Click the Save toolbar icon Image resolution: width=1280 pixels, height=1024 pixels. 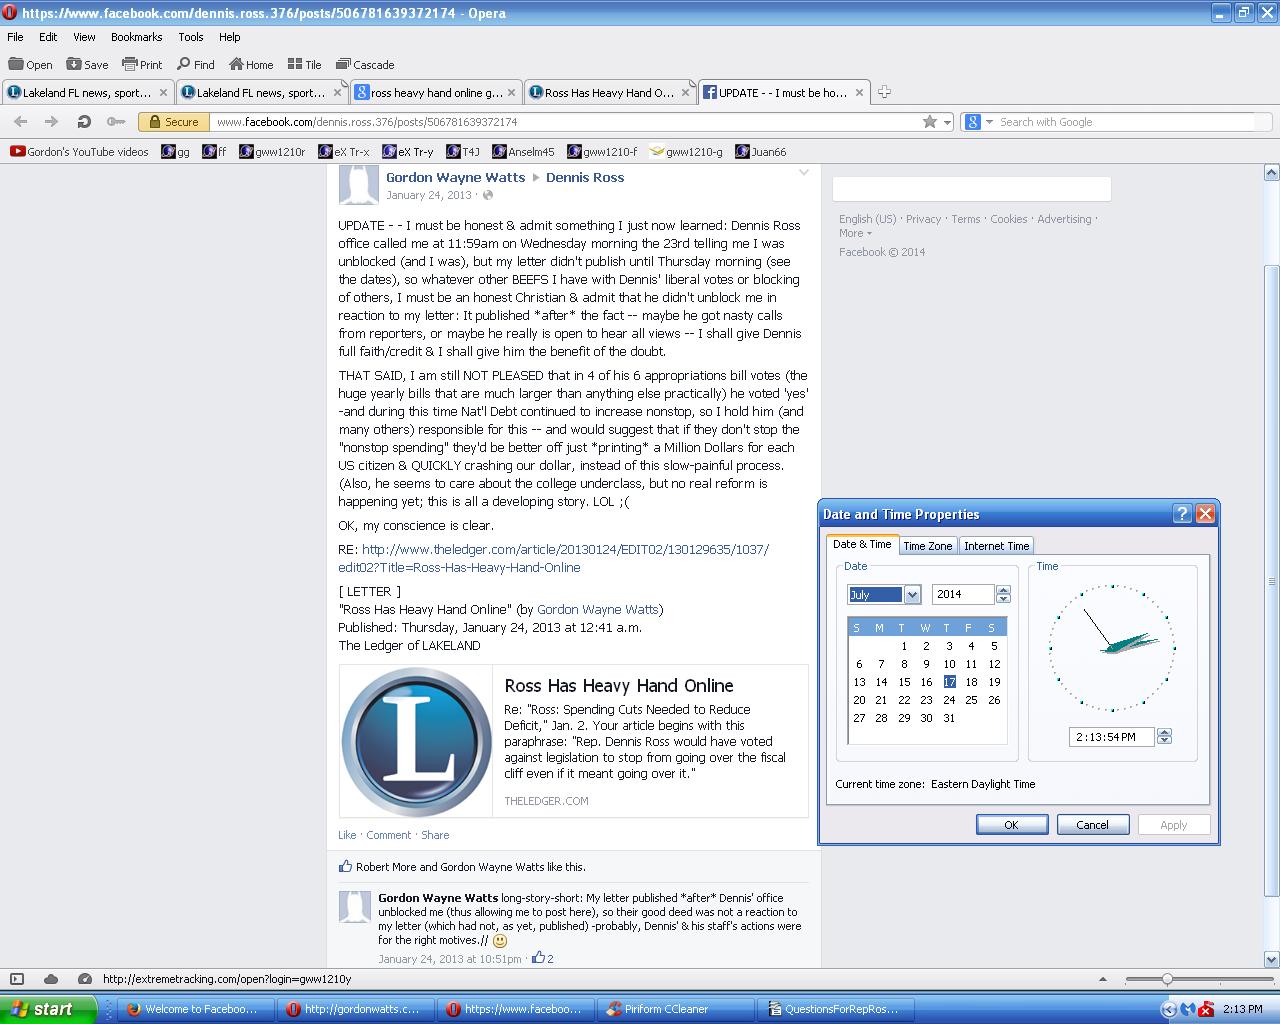tap(74, 64)
